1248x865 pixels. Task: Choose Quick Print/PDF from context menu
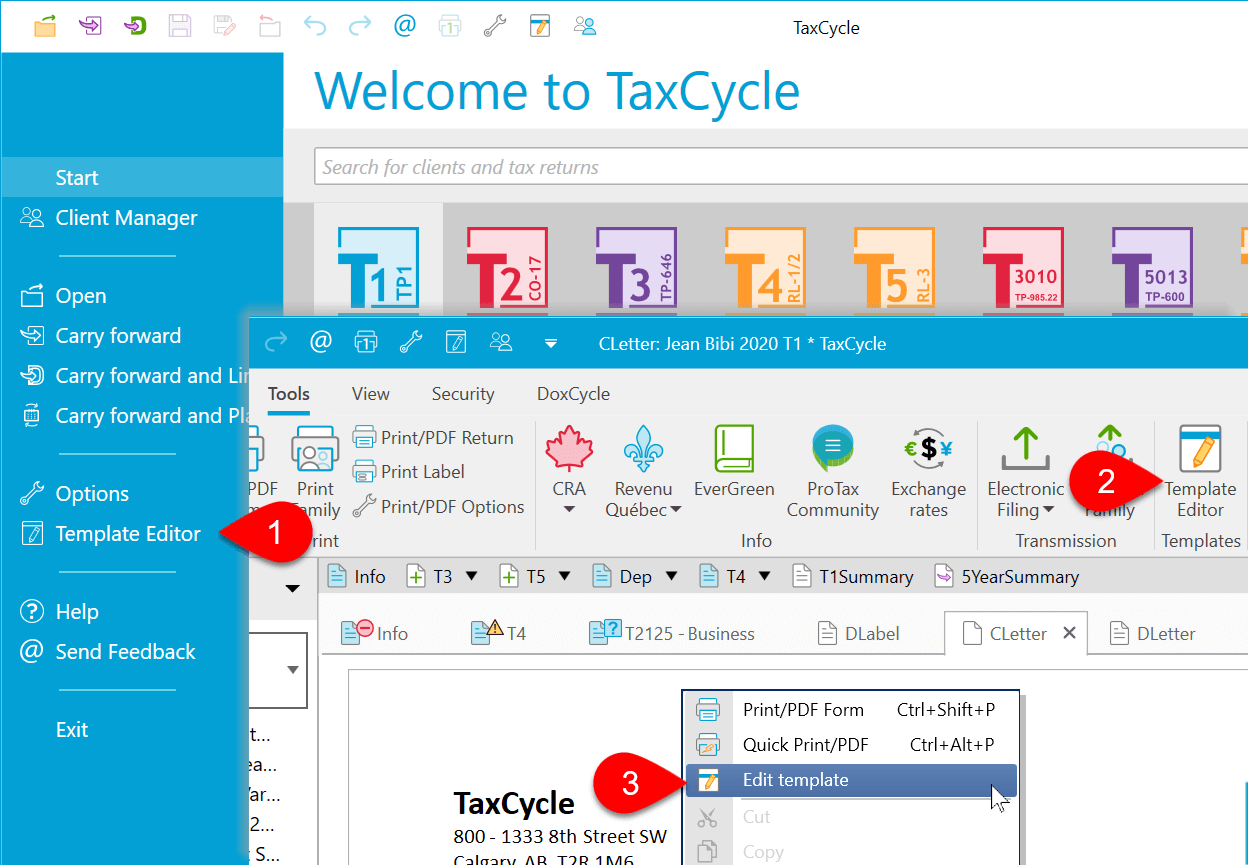[x=850, y=745]
